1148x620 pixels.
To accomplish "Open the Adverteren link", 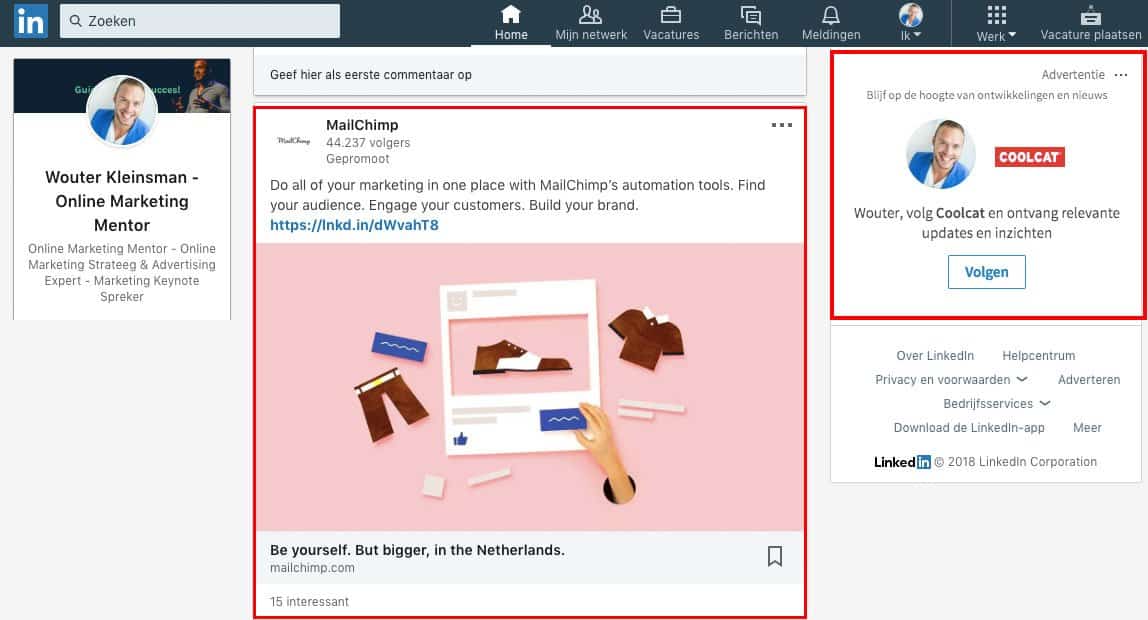I will coord(1089,380).
